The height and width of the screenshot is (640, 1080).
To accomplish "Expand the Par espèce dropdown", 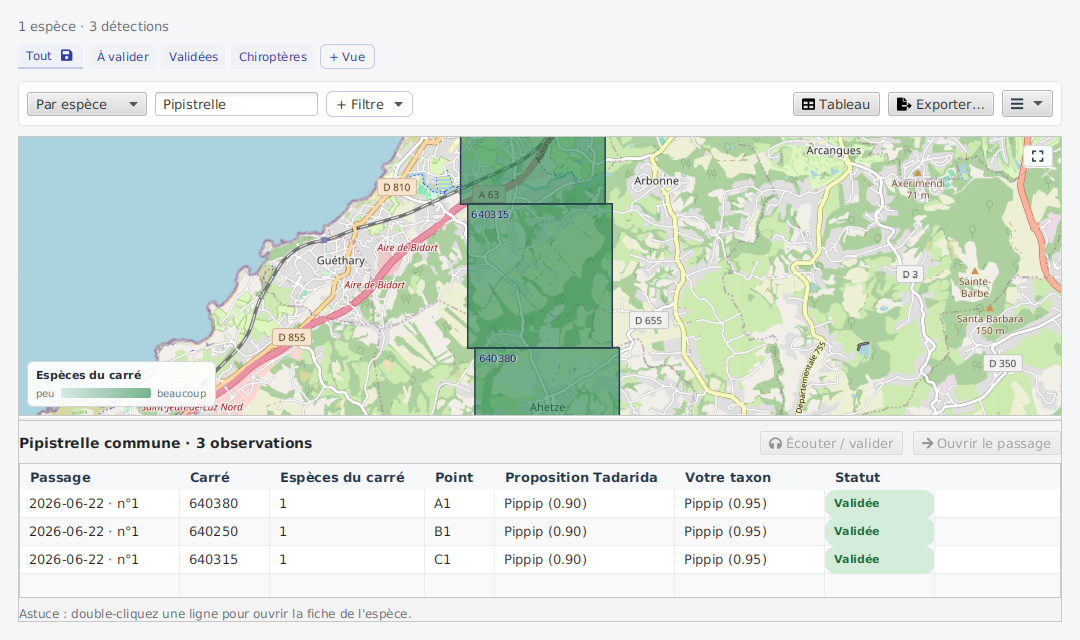I will point(87,104).
